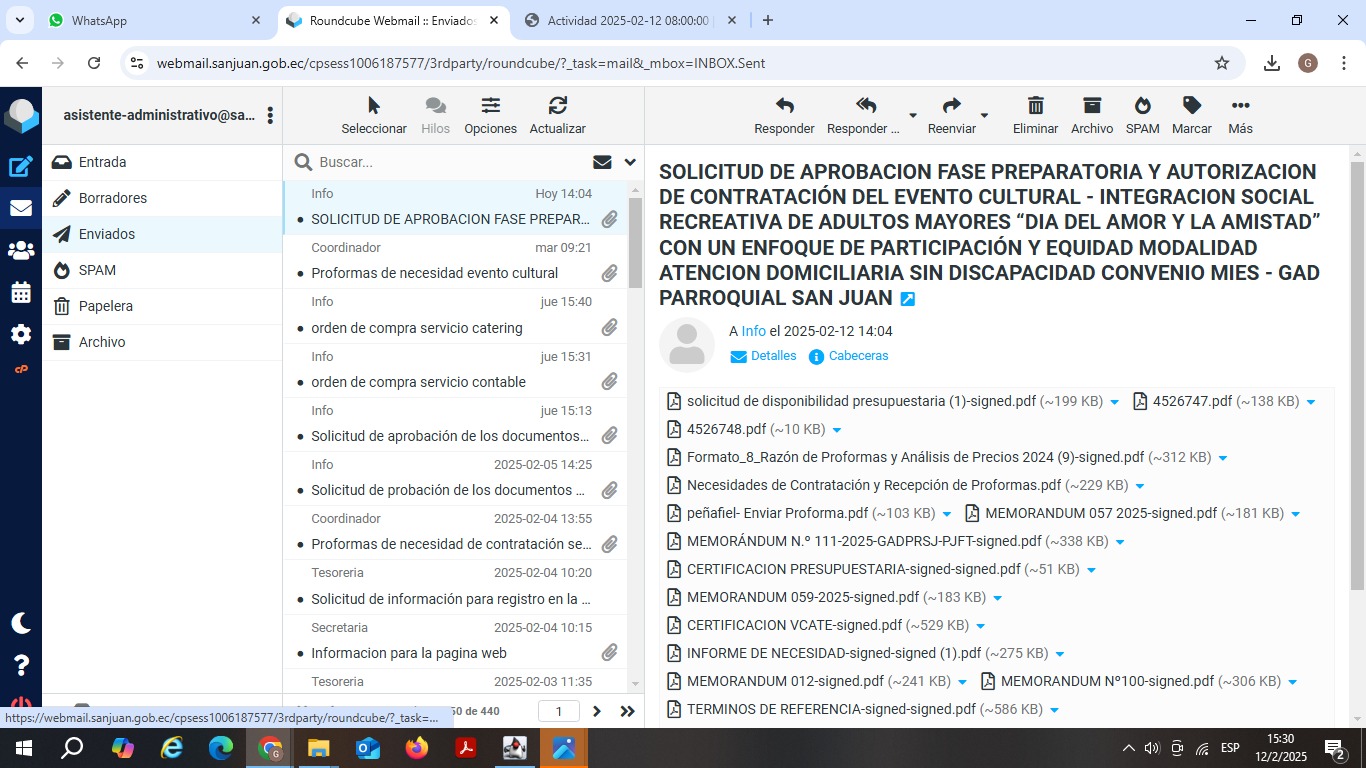Toggle dark mode moon icon

click(x=21, y=623)
